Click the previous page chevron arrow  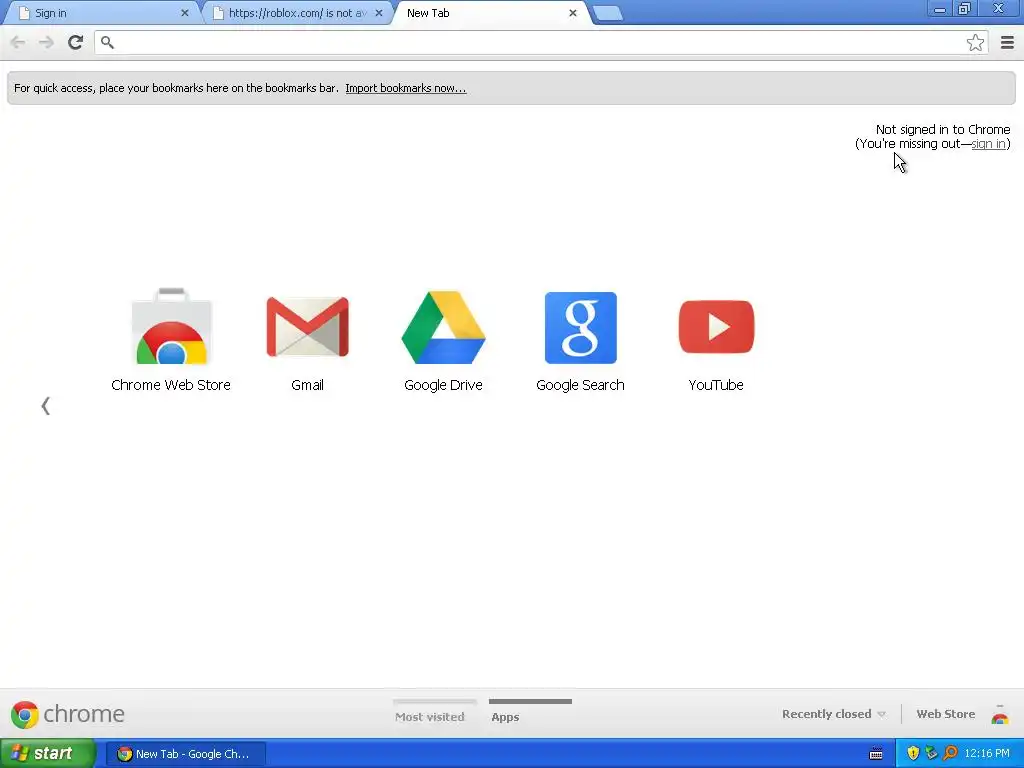[x=45, y=406]
